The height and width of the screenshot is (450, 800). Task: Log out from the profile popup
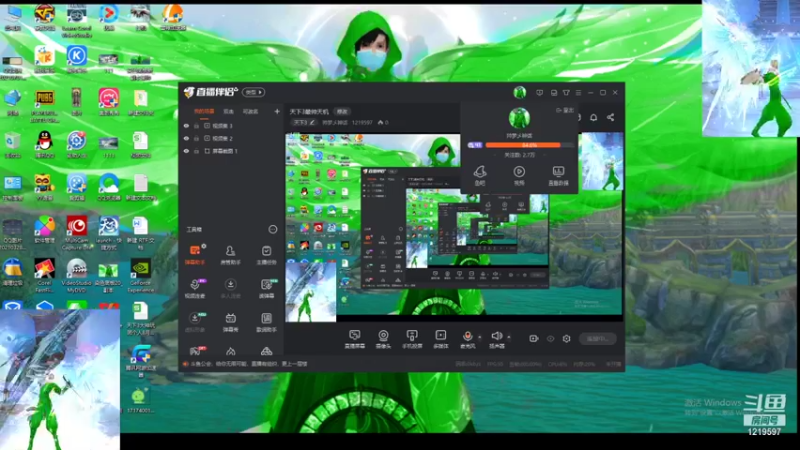point(565,110)
